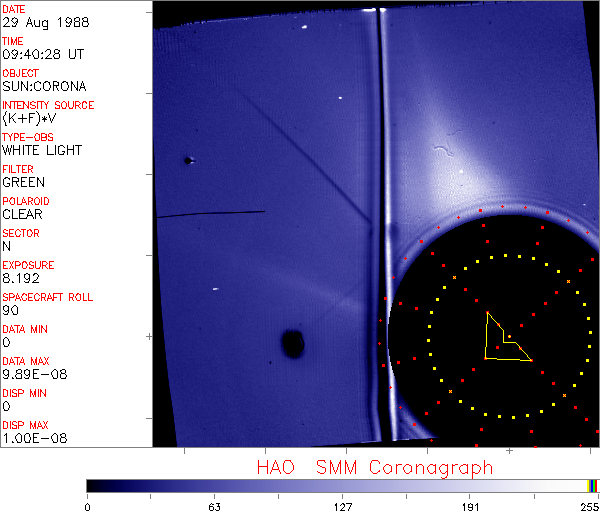Click the HAO SMM Coronagraph title
Screen dimensions: 600x512
pyautogui.click(x=374, y=467)
